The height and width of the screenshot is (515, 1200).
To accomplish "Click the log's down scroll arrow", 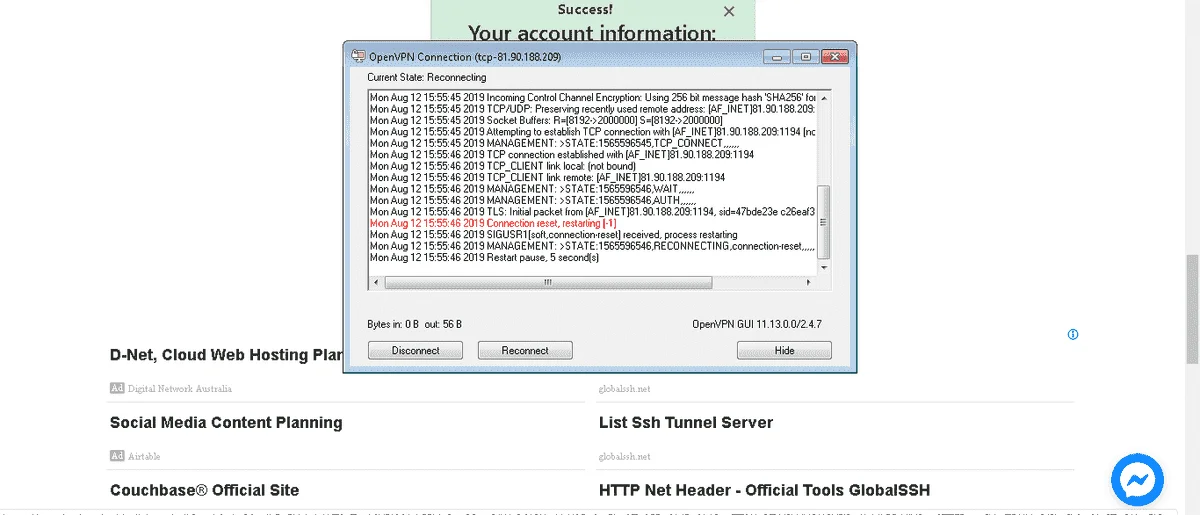I will click(824, 270).
